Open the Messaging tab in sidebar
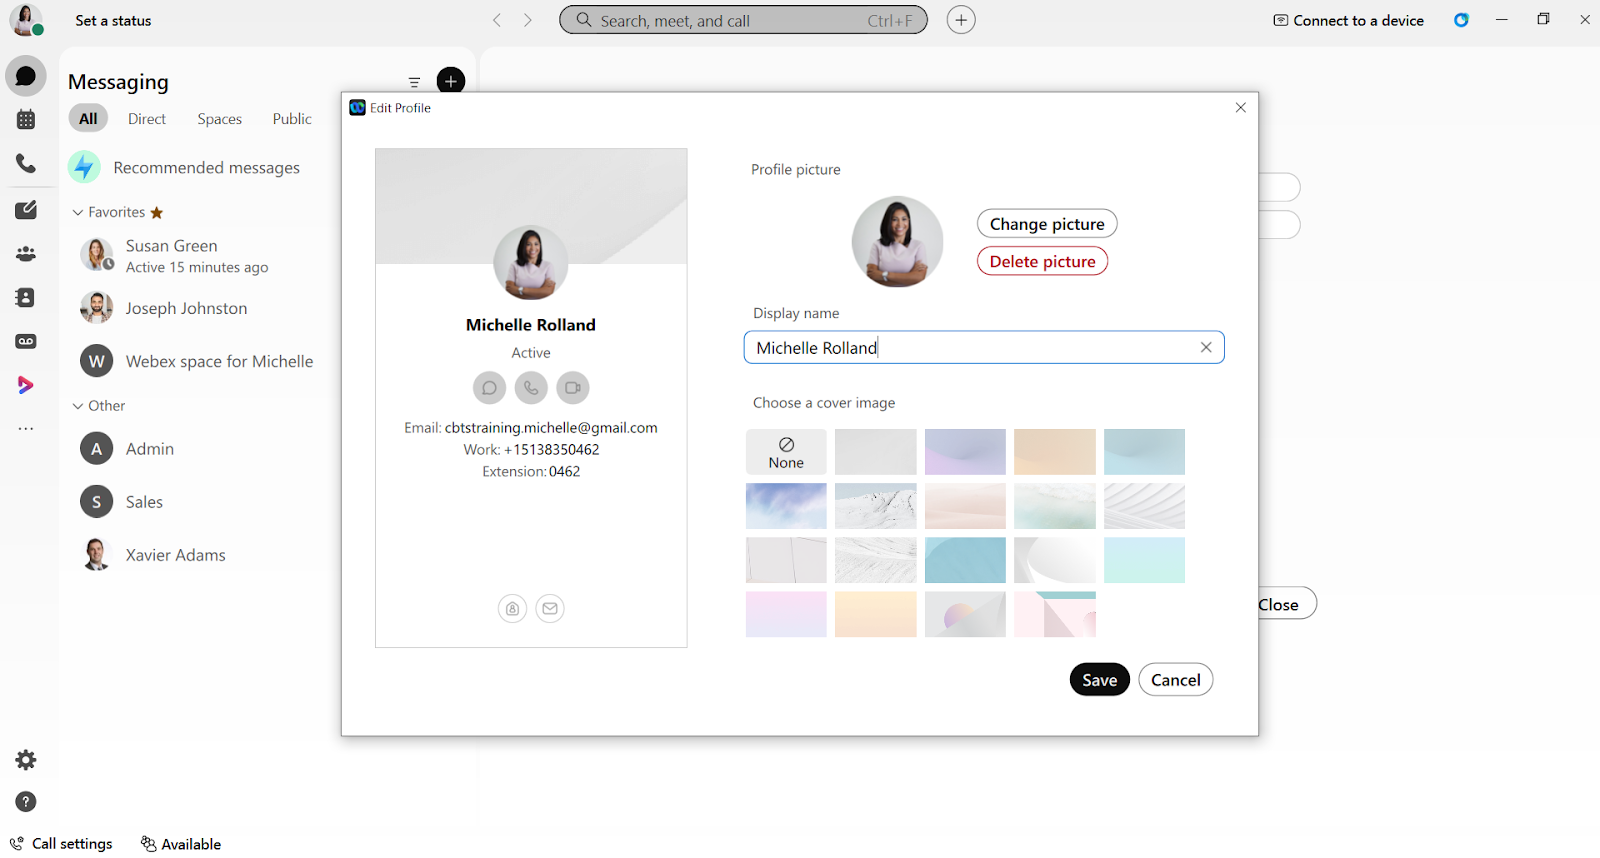 click(x=26, y=76)
